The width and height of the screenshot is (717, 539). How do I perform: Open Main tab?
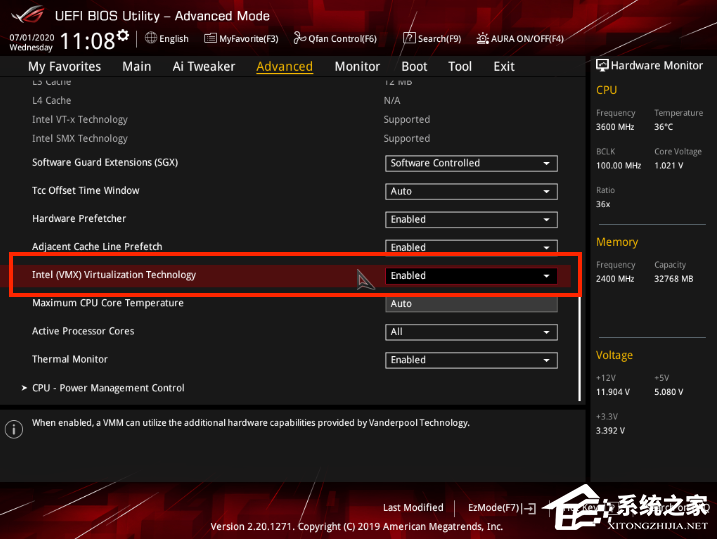[x=137, y=67]
